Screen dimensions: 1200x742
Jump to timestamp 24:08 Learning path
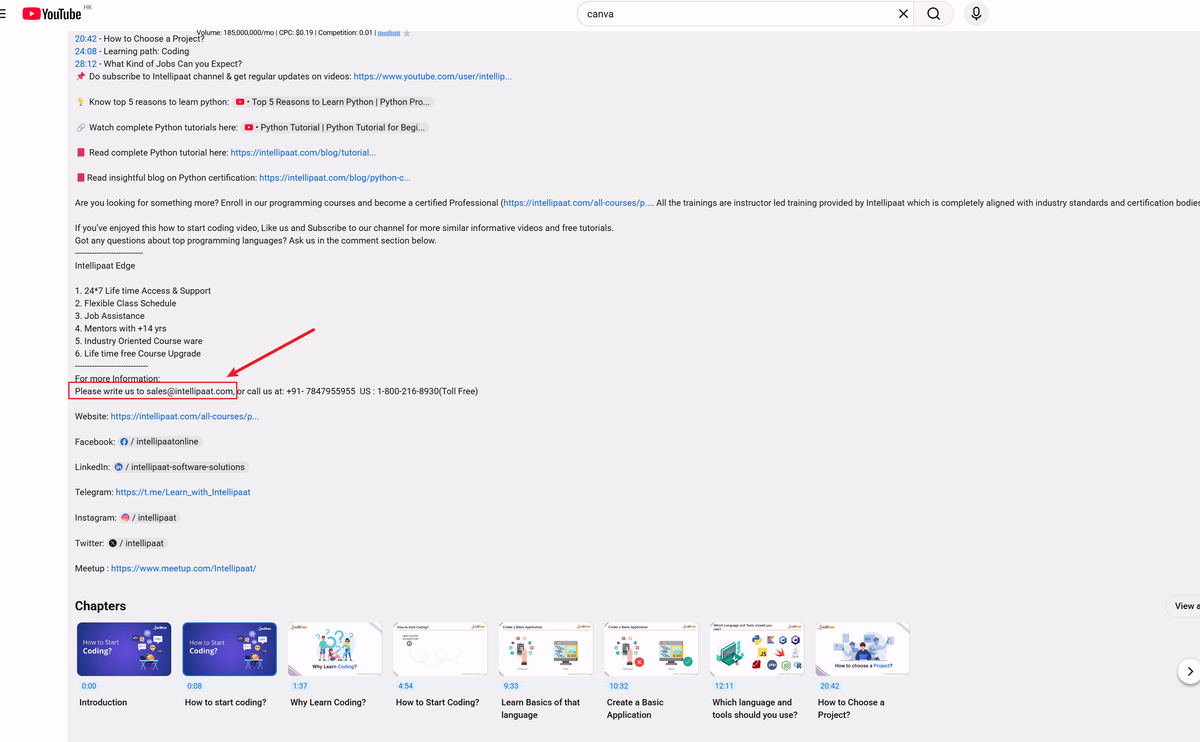pos(86,51)
